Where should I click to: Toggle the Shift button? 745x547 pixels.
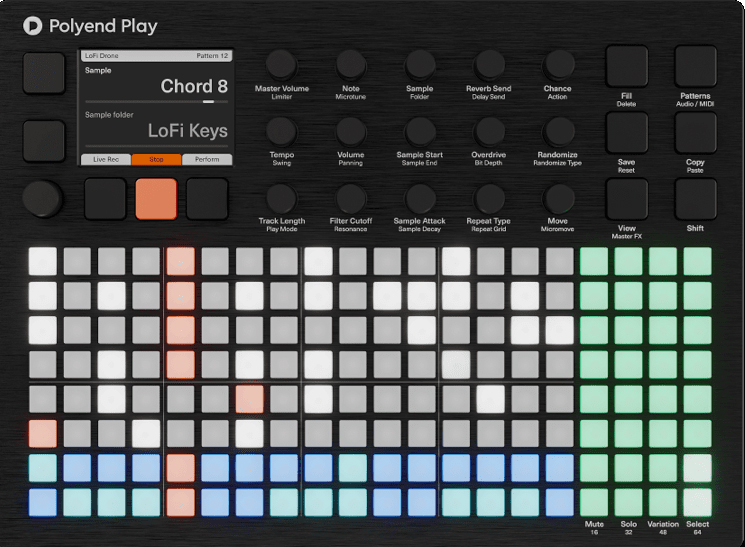click(695, 199)
